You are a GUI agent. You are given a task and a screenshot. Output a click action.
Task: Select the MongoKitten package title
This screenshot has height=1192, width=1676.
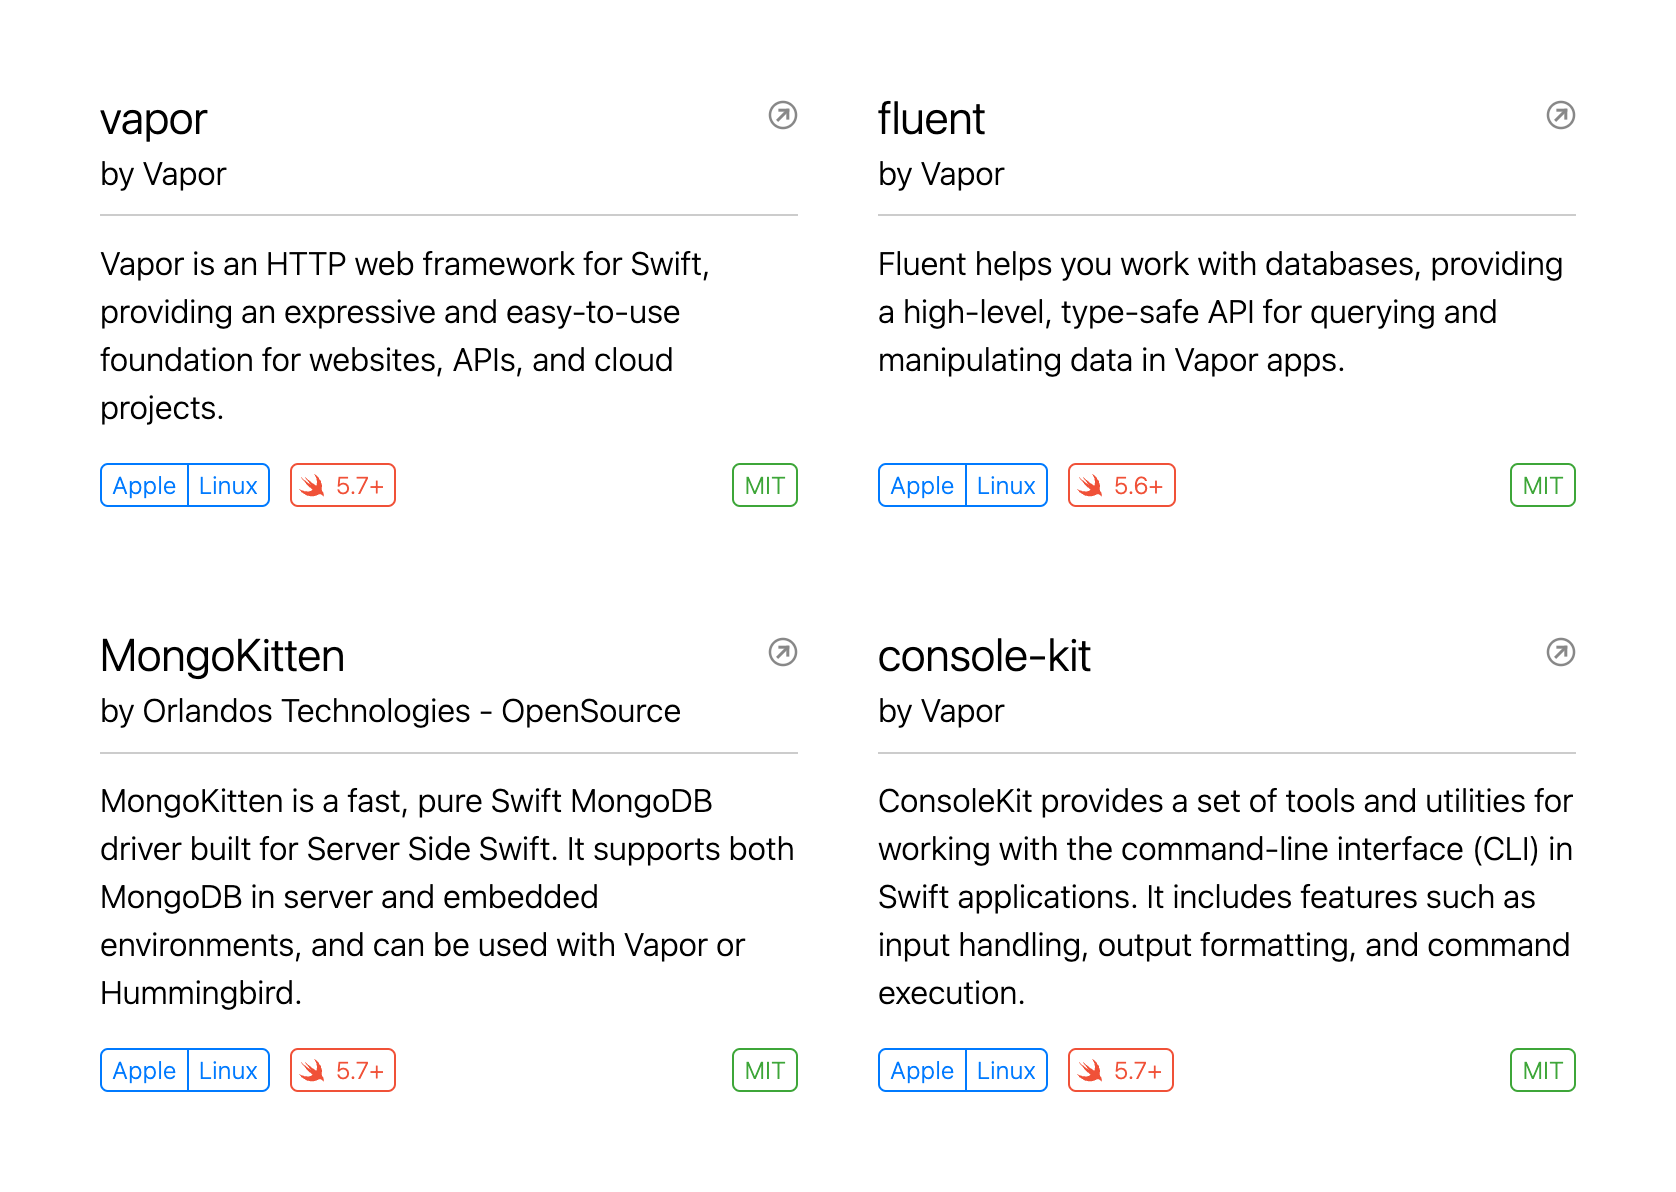point(222,657)
